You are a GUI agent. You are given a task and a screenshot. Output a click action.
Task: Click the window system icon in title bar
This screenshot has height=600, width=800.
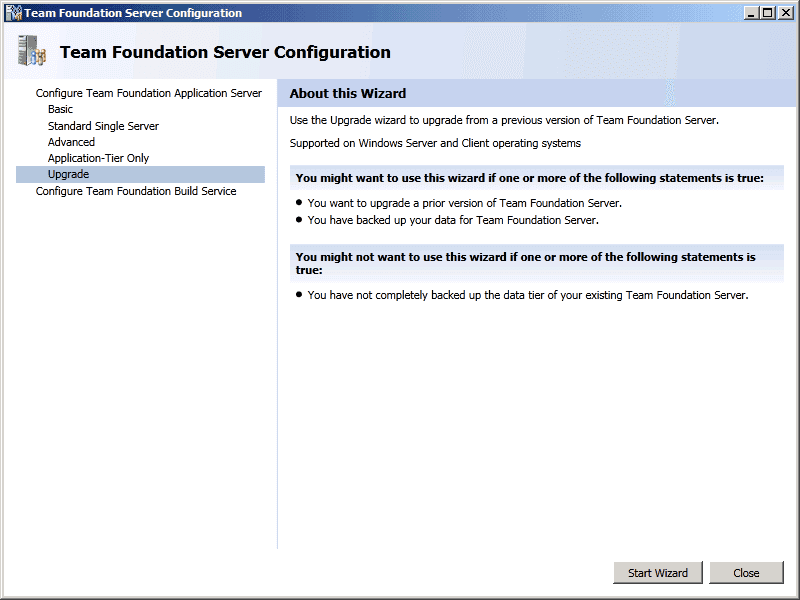[x=13, y=13]
